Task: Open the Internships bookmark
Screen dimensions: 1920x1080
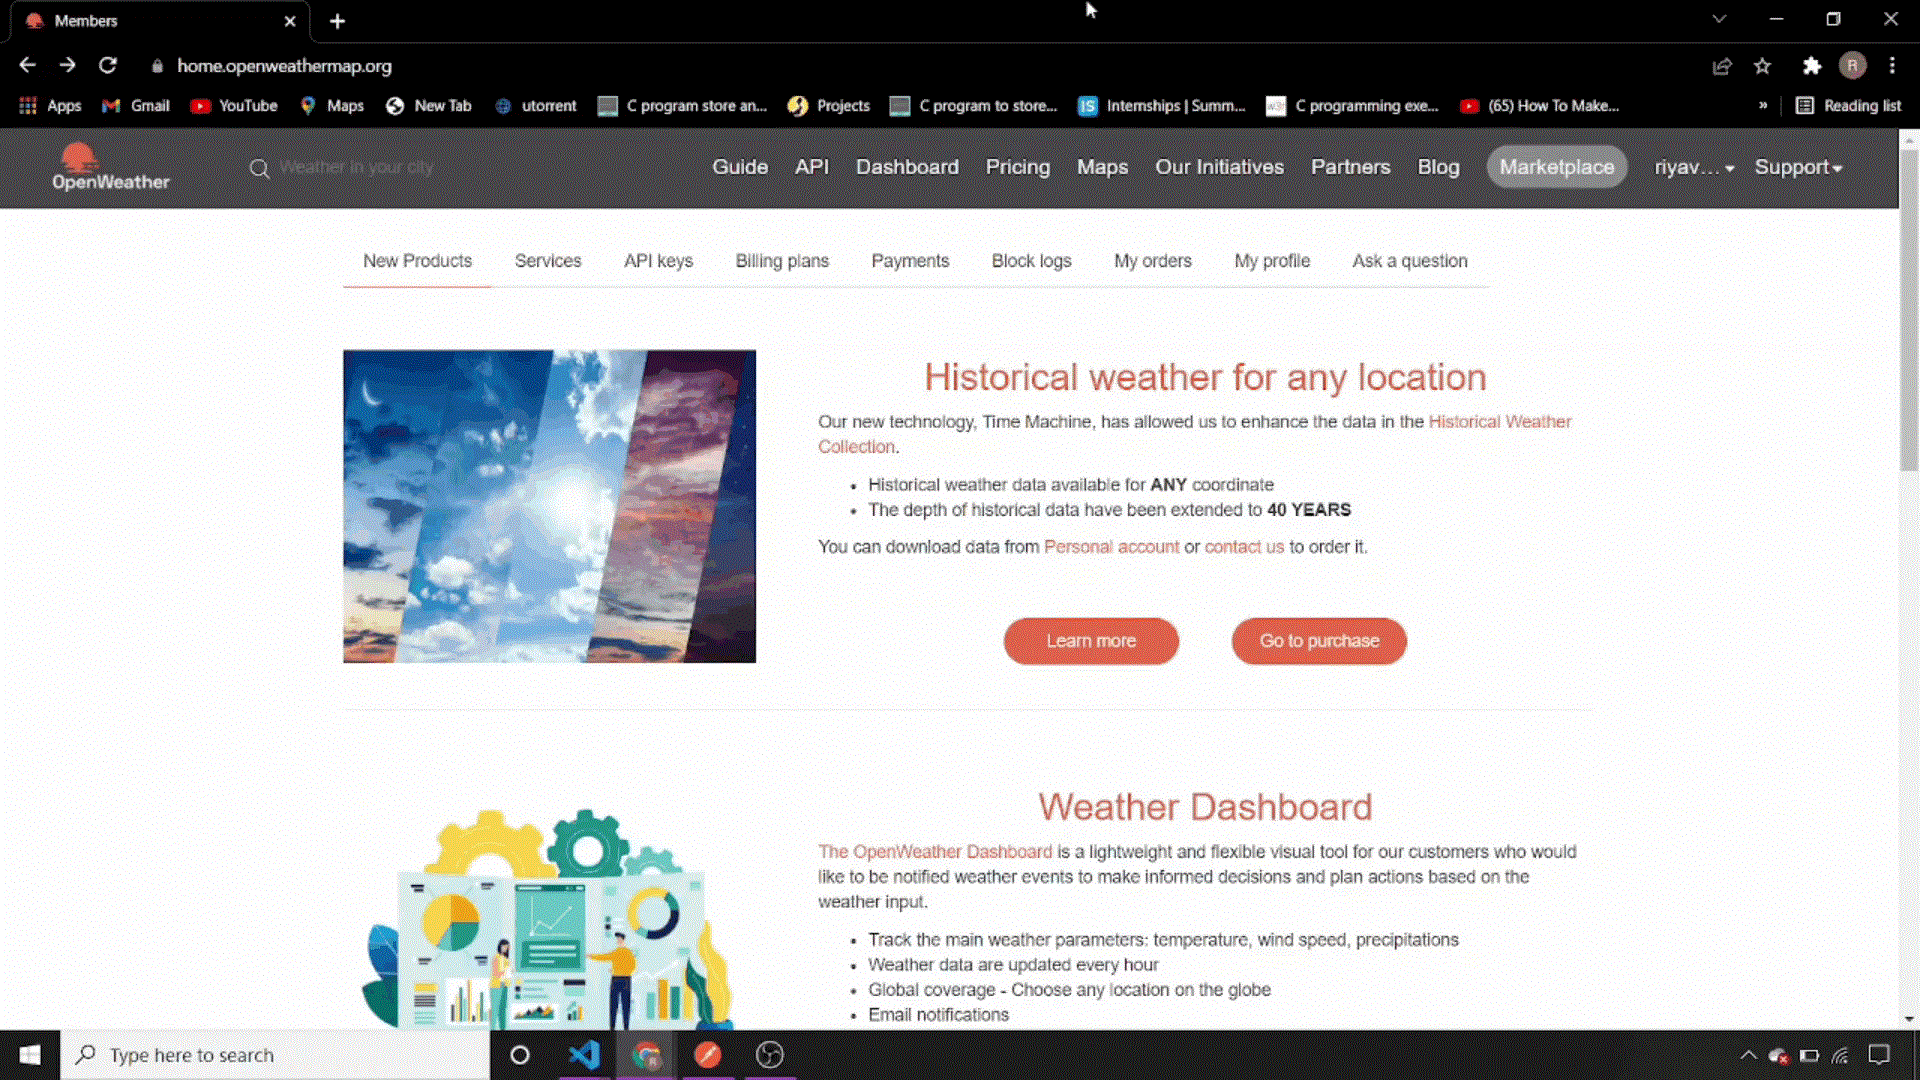Action: tap(1161, 106)
